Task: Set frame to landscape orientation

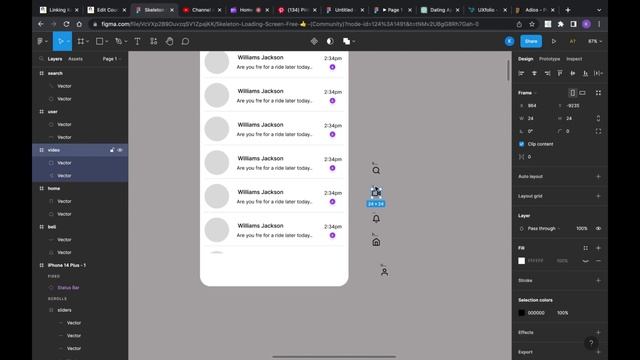Action: click(x=582, y=93)
